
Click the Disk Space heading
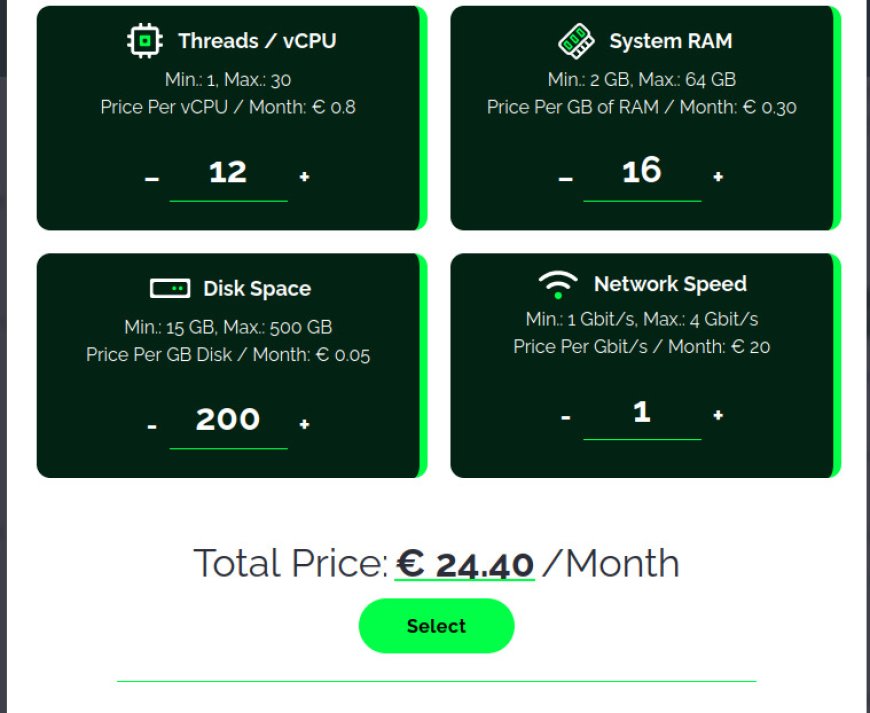tap(257, 289)
